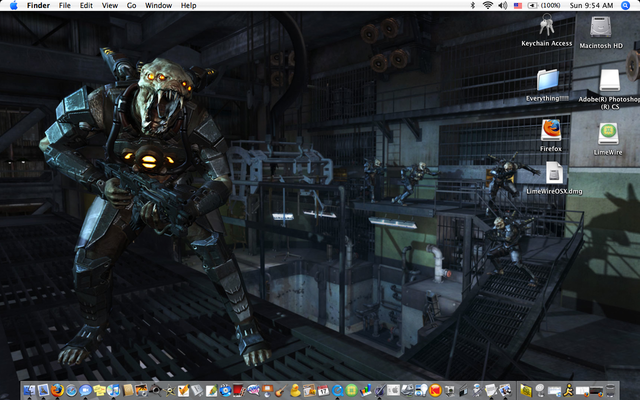Open Firefox from the dock
This screenshot has height=400, width=640.
57,389
